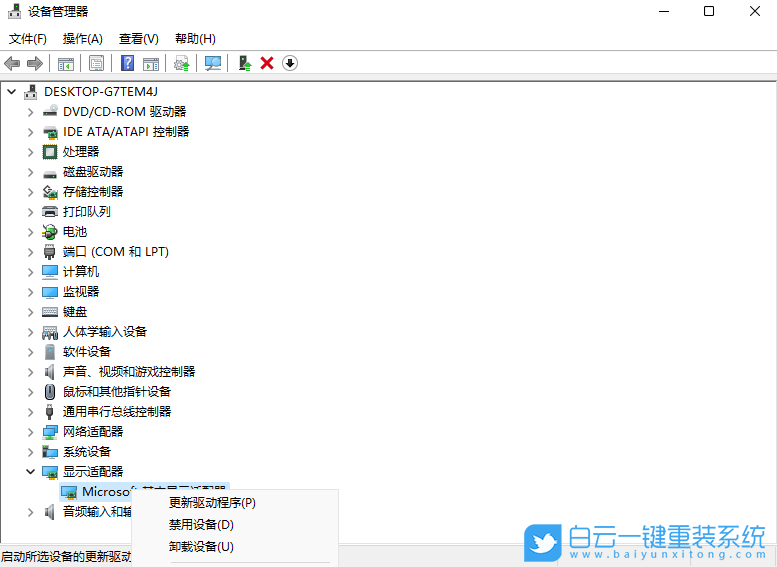Viewport: 777px width, 567px height.
Task: Click the 电池 battery icon
Action: pyautogui.click(x=50, y=231)
